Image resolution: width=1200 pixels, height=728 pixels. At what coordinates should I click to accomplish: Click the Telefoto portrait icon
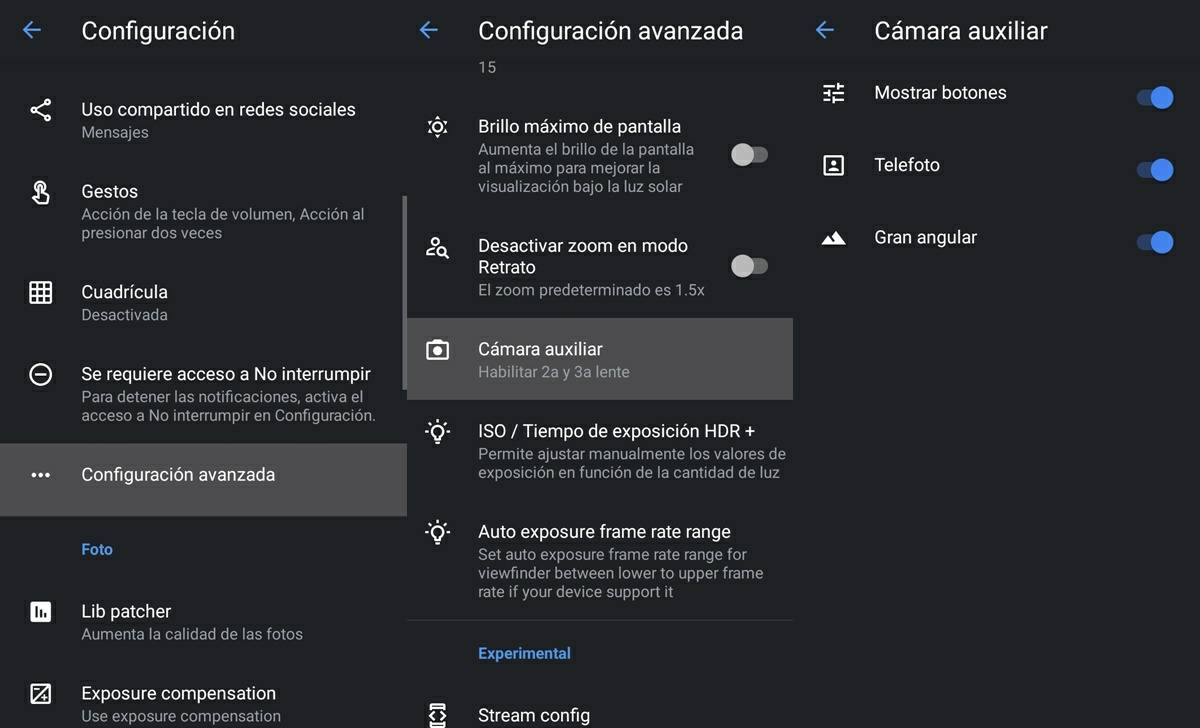(x=833, y=165)
